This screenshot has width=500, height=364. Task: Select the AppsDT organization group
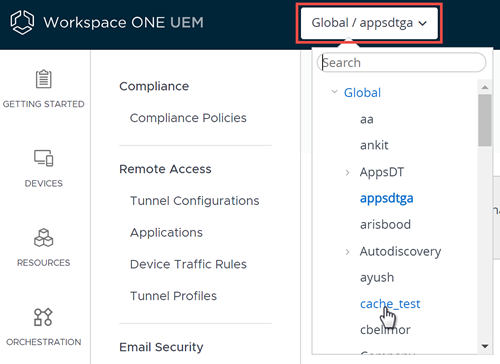click(382, 172)
